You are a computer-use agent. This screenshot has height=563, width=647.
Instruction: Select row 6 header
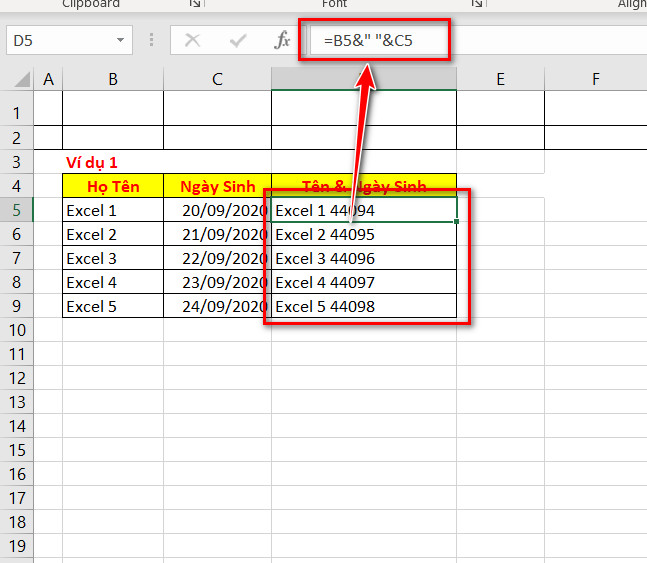click(x=17, y=234)
